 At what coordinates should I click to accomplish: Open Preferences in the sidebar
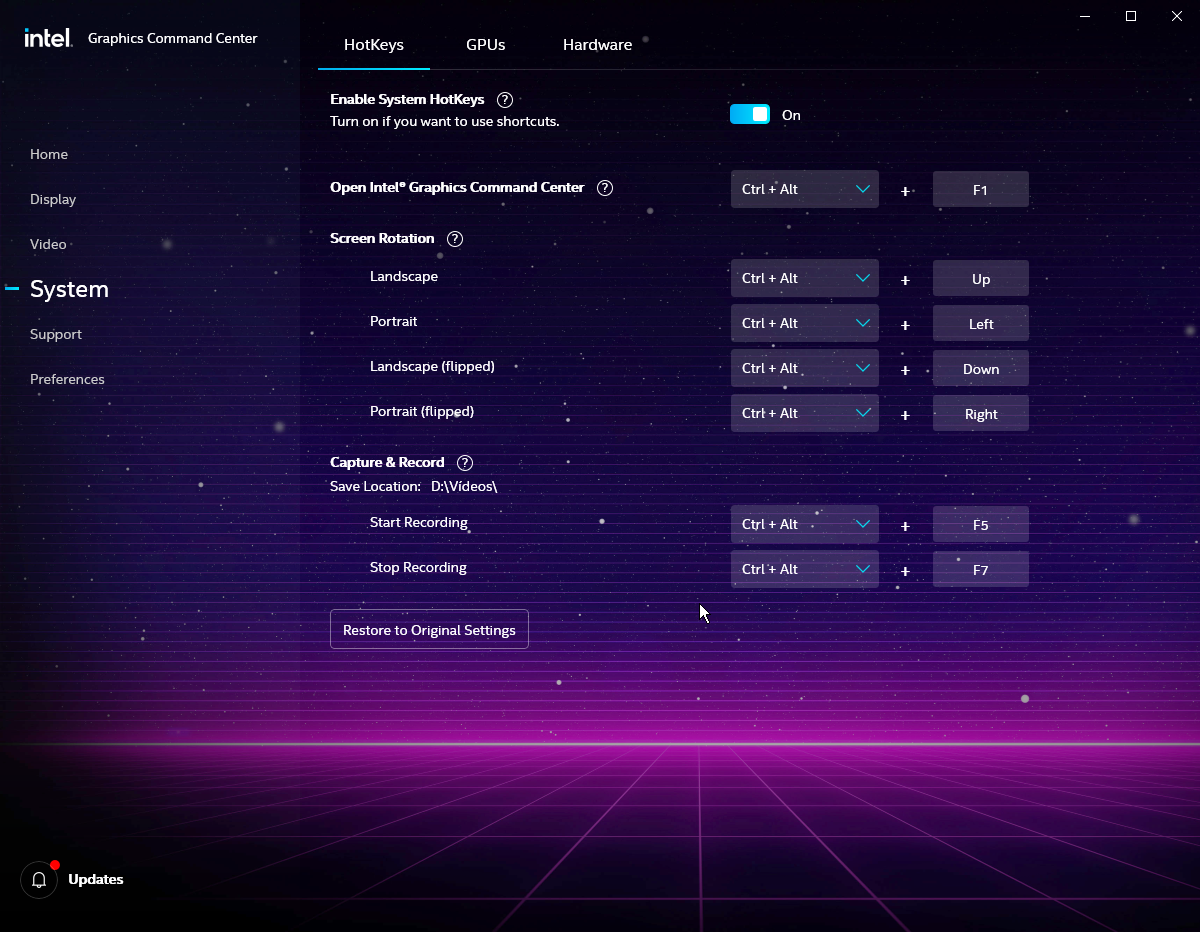pos(67,379)
